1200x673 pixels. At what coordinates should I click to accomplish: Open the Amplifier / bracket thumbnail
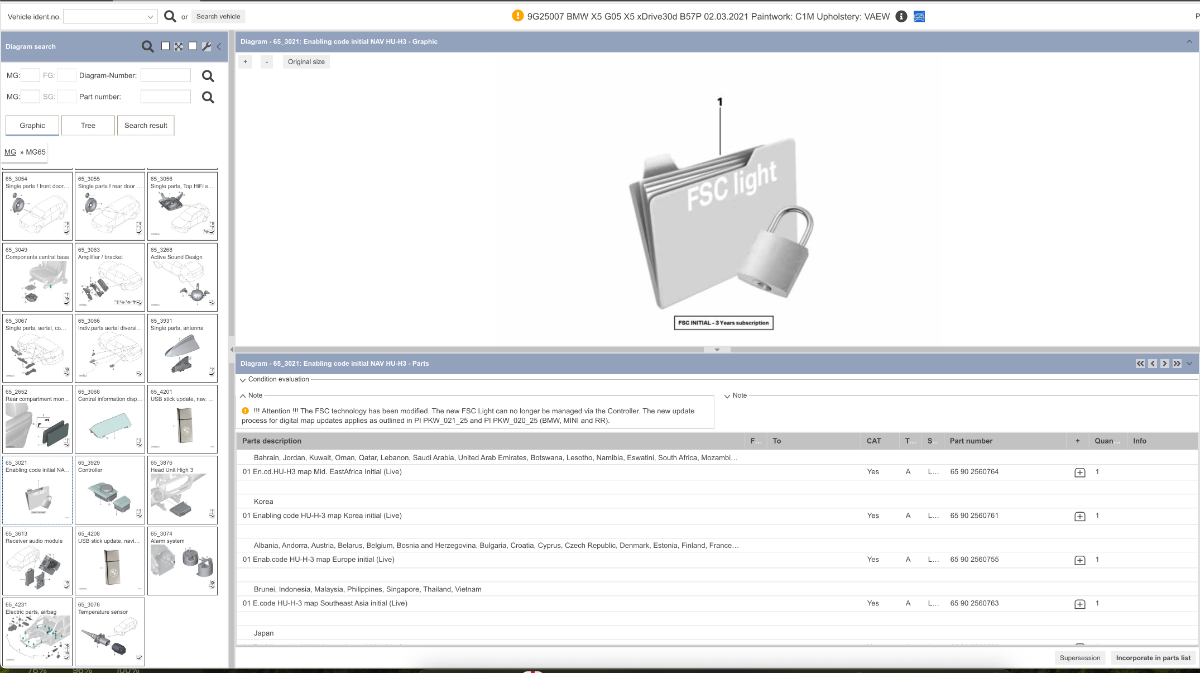[110, 276]
